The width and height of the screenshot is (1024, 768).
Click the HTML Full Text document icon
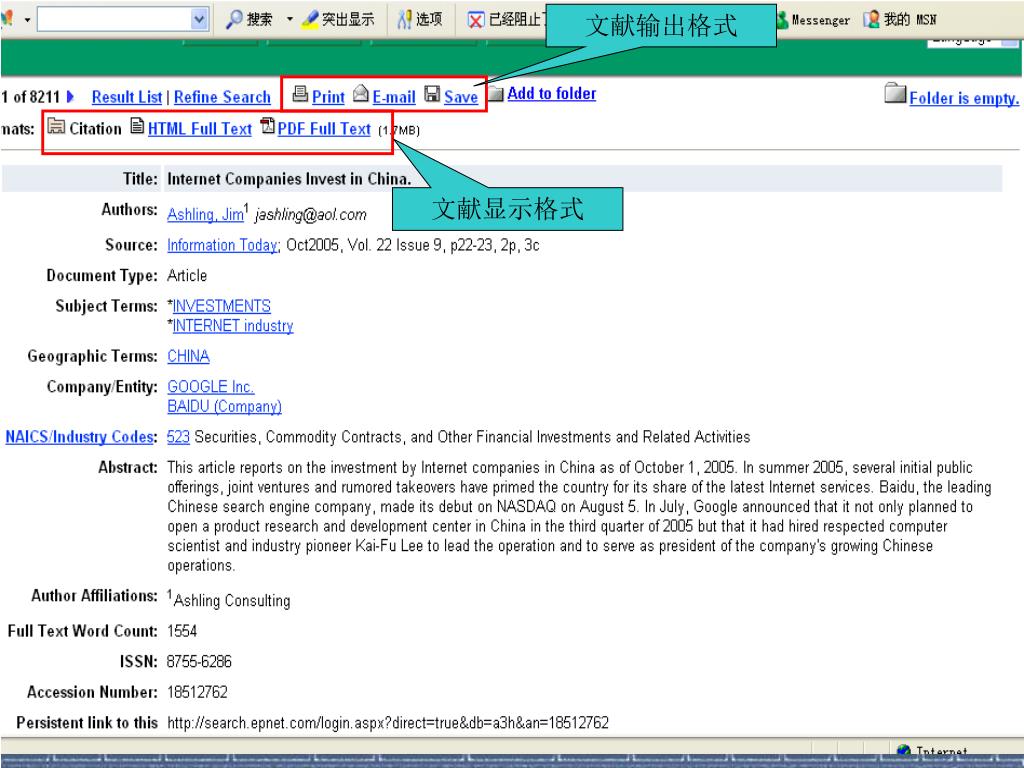coord(137,125)
